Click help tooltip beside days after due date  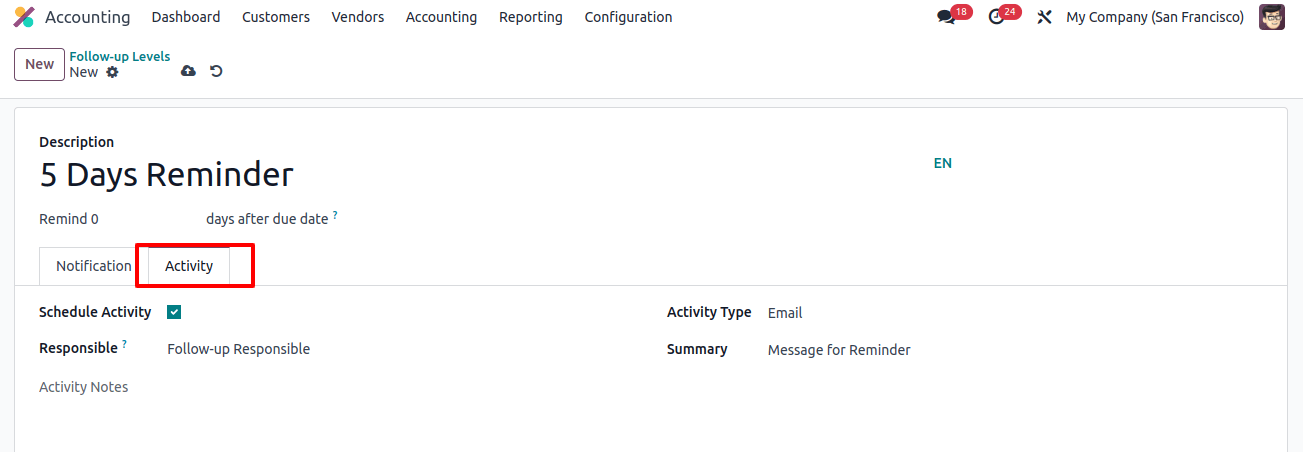[335, 215]
